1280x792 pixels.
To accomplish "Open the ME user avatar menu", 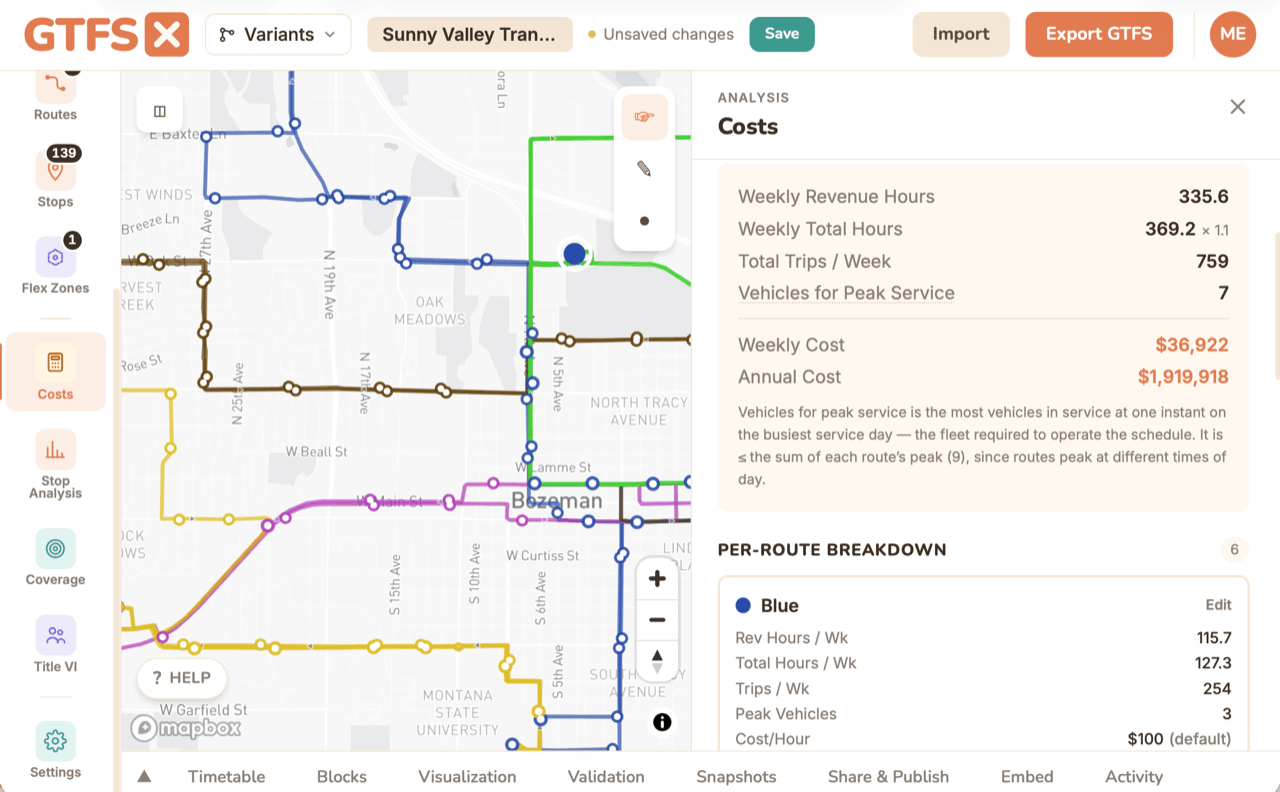I will pos(1232,34).
